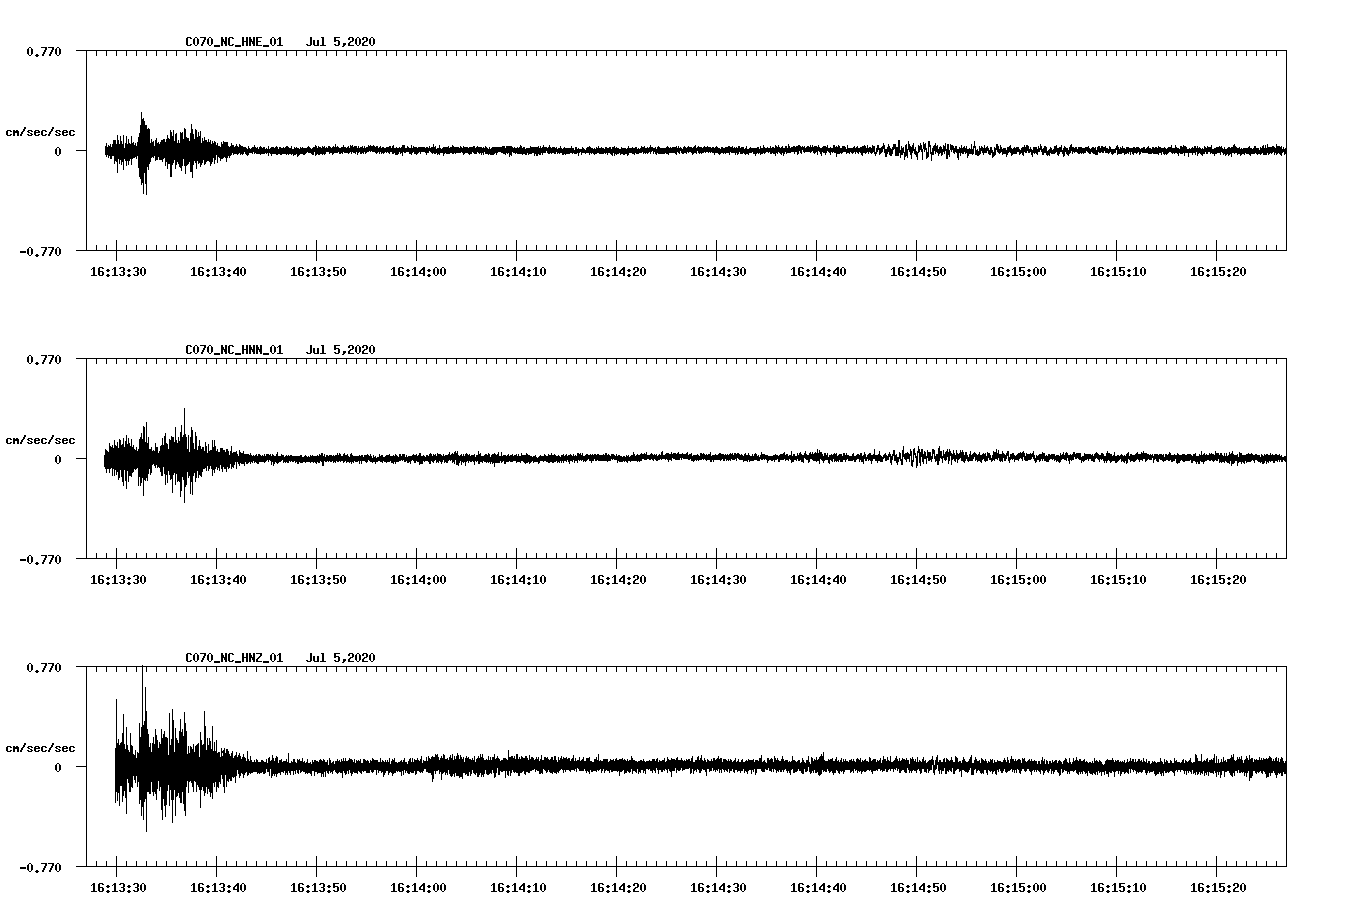Click 16:14:00 time label under HNN plot
Image resolution: width=1358 pixels, height=924 pixels.
[x=418, y=579]
